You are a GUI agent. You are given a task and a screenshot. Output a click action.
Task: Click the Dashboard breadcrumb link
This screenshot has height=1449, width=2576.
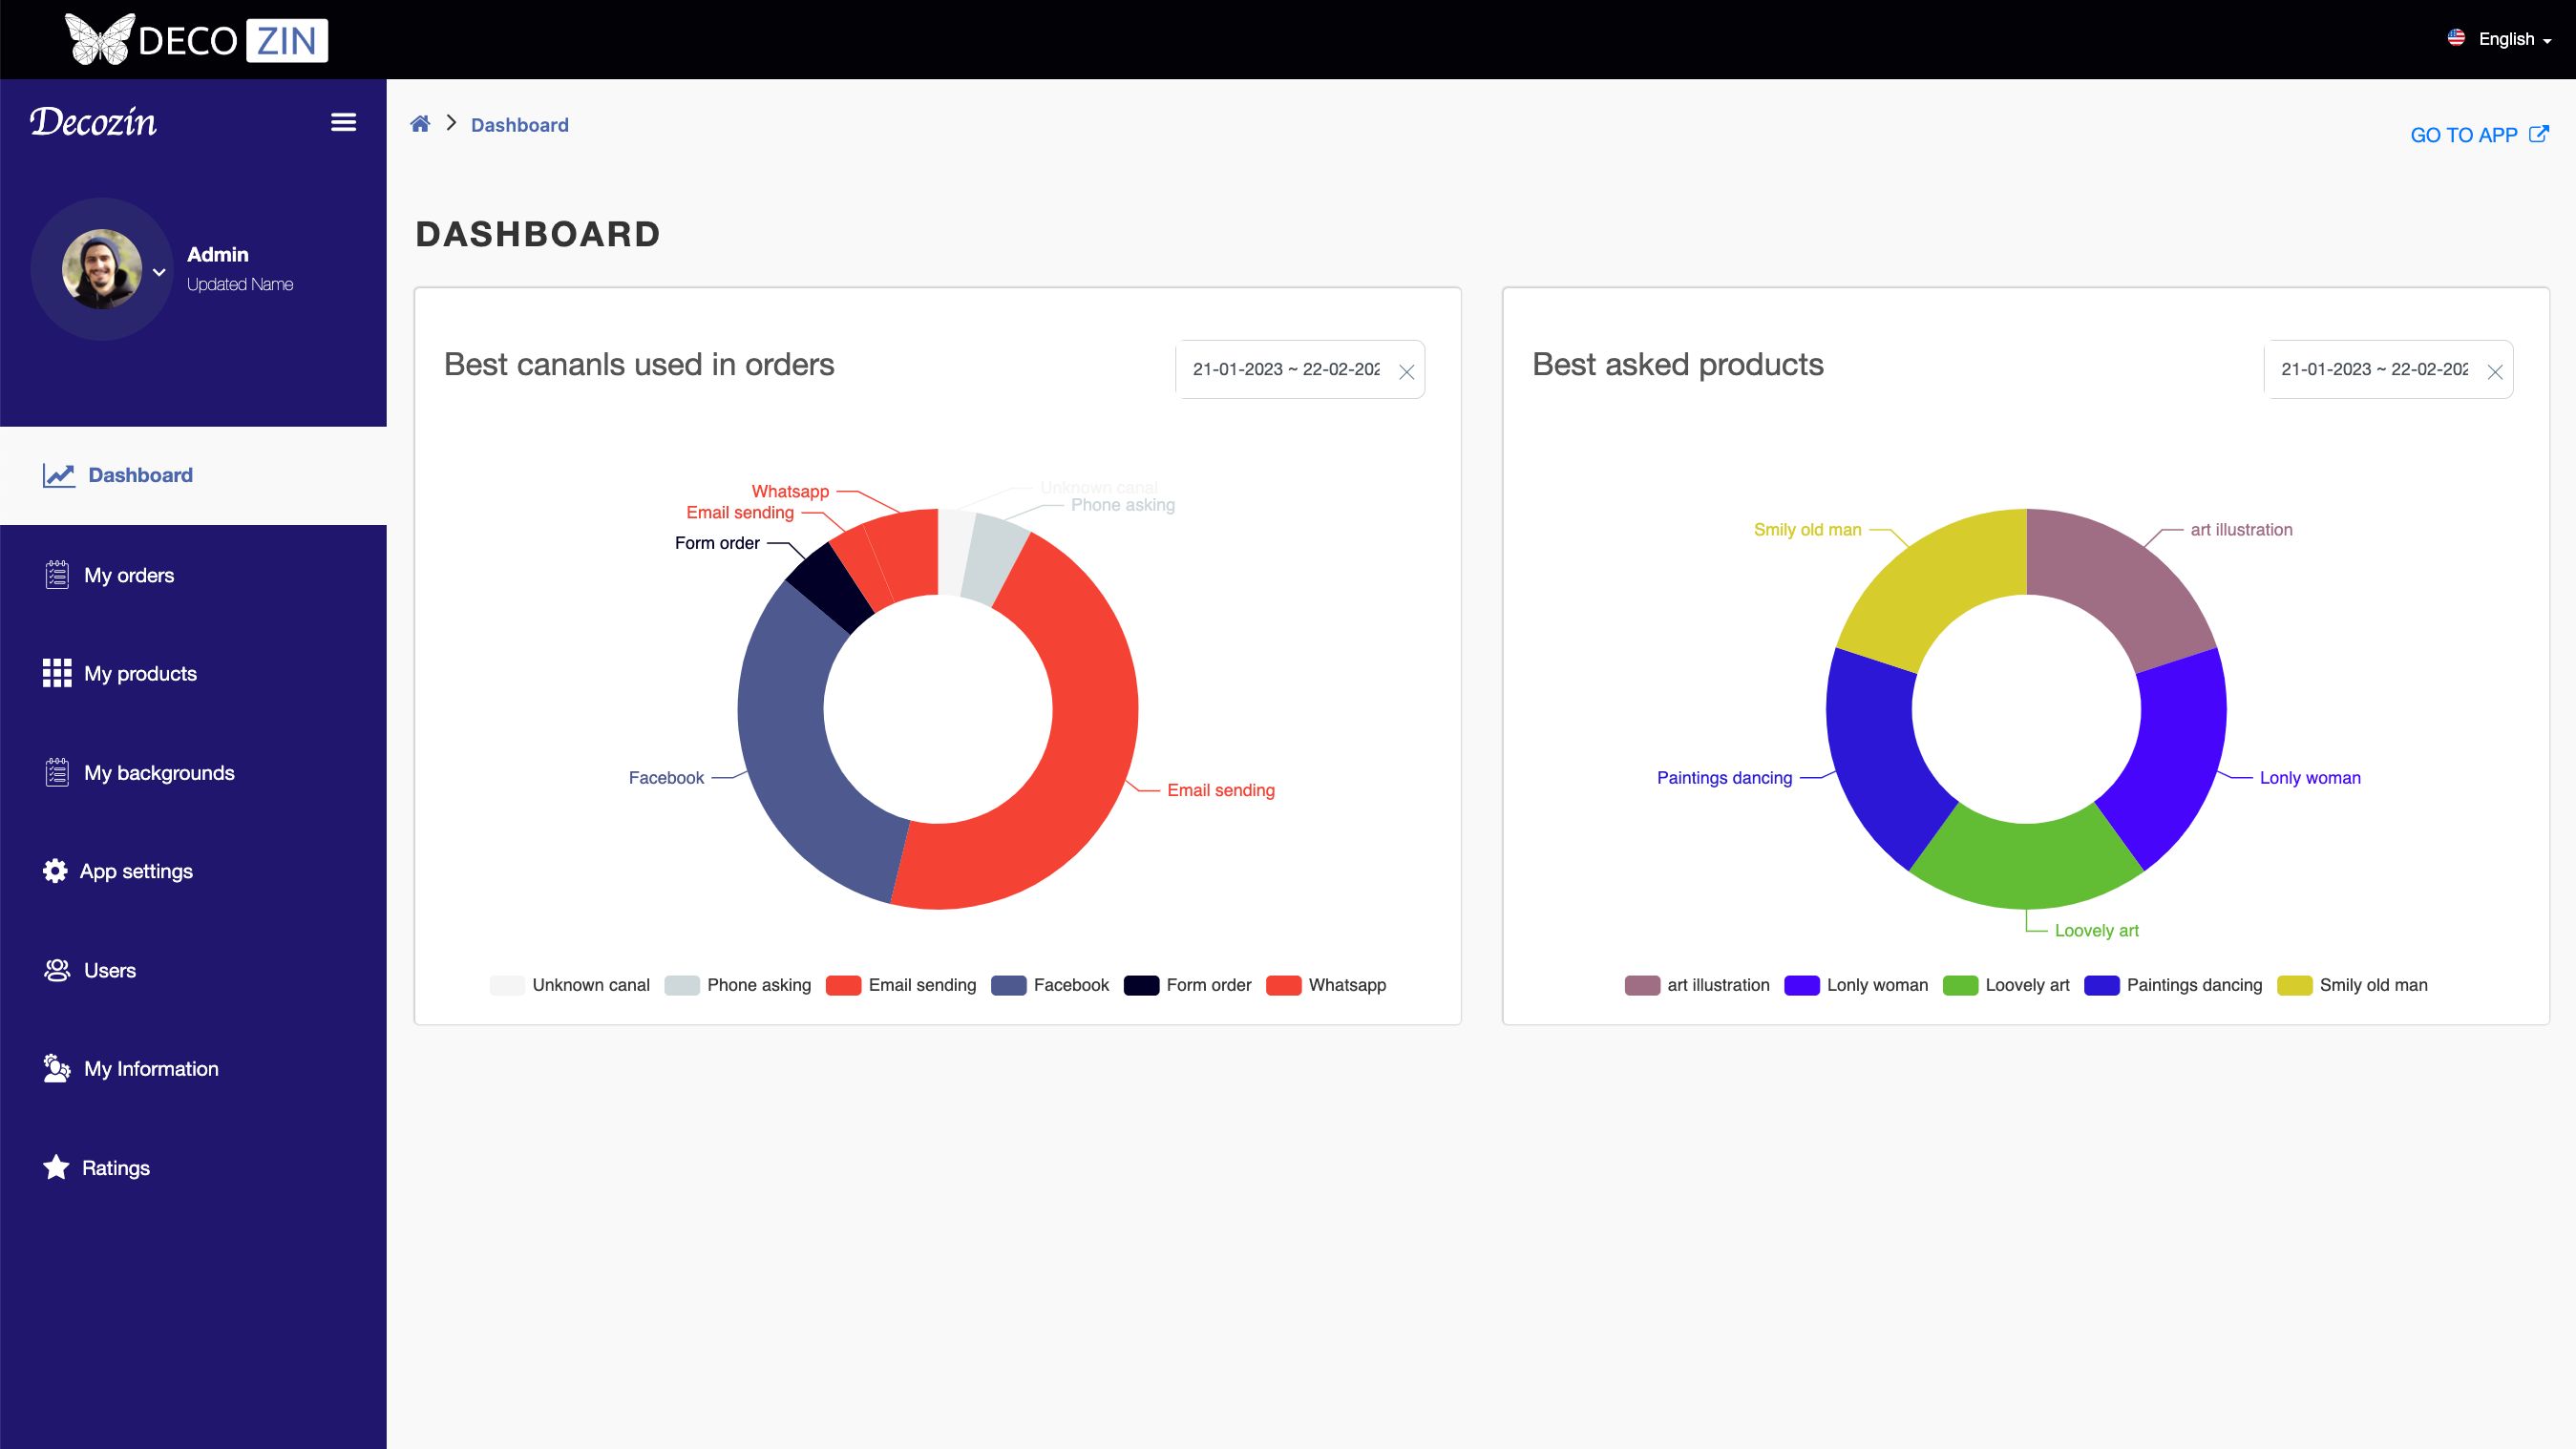pyautogui.click(x=519, y=125)
